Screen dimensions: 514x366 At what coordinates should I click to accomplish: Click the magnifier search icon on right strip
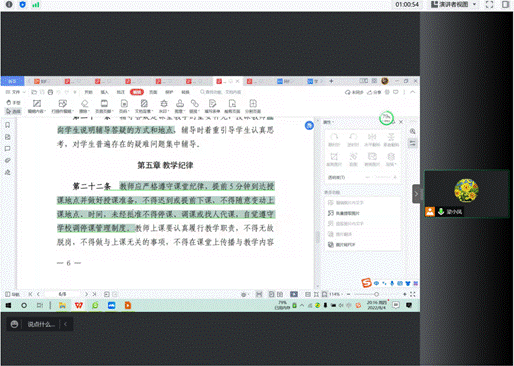[x=413, y=131]
